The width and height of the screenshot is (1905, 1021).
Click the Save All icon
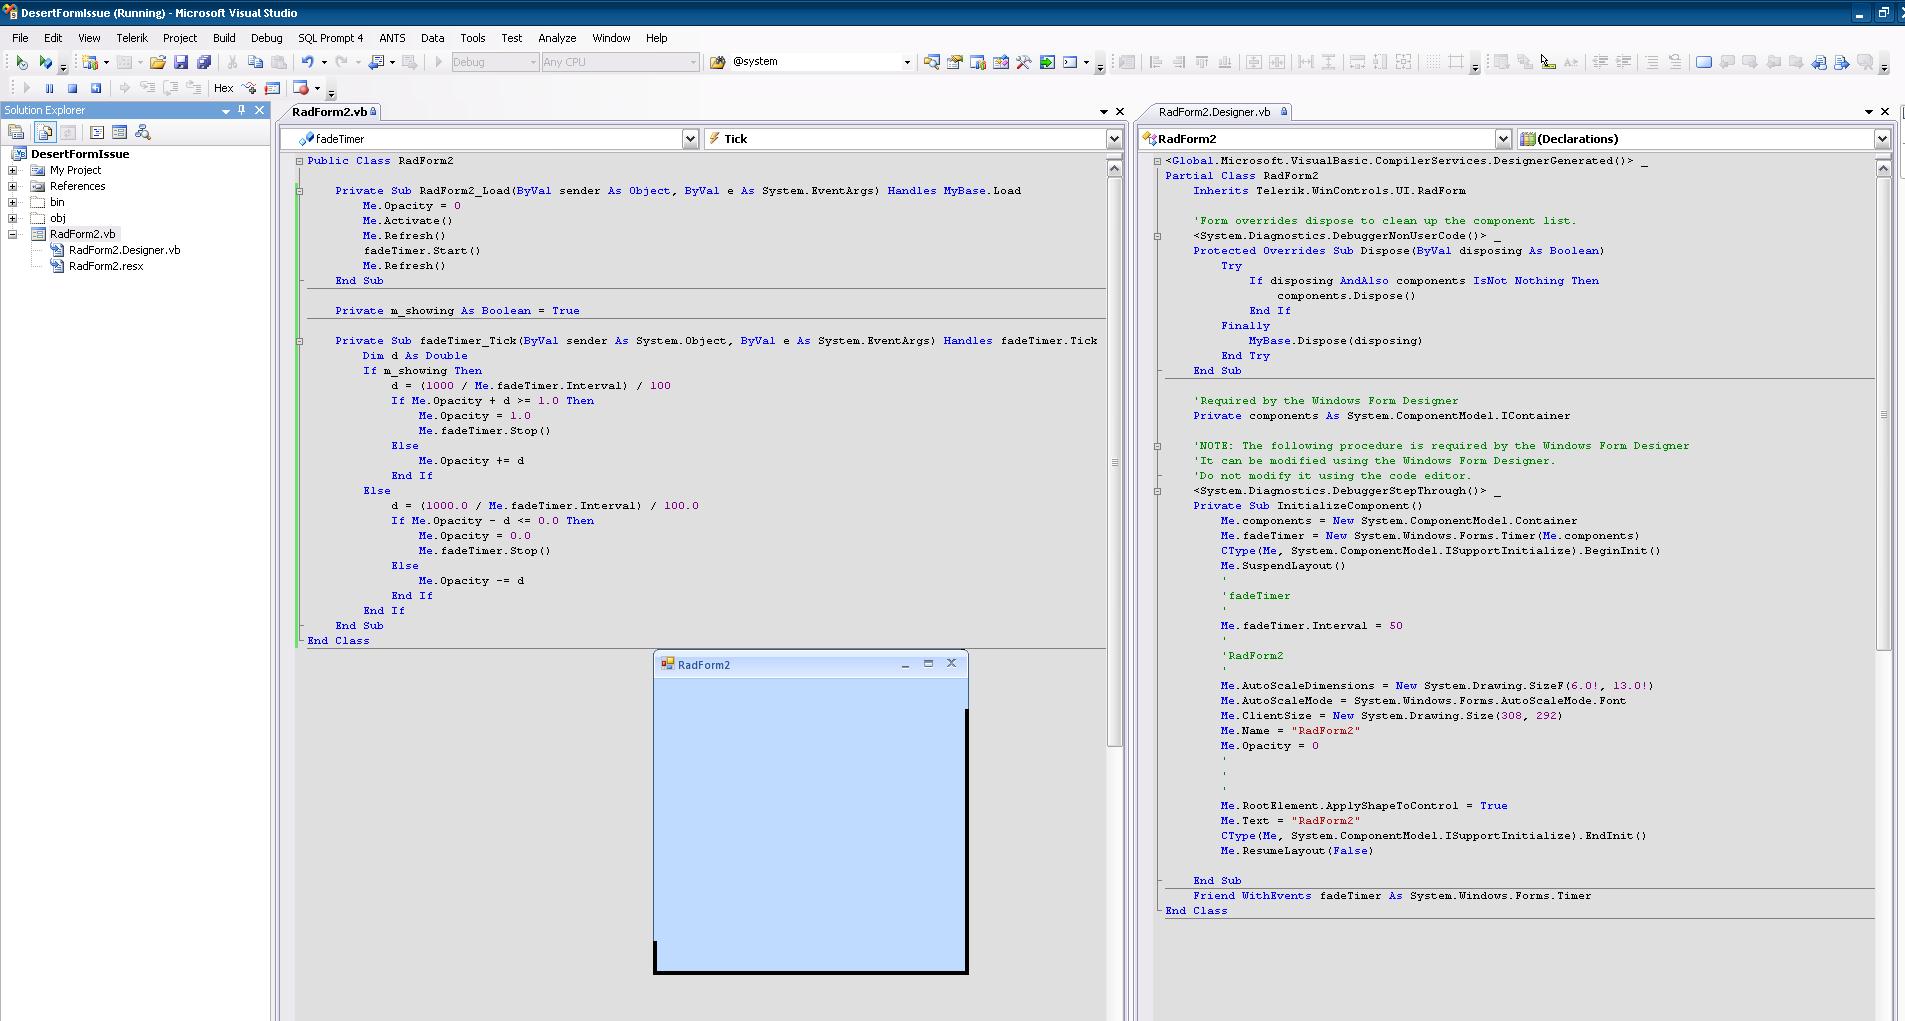pyautogui.click(x=204, y=62)
